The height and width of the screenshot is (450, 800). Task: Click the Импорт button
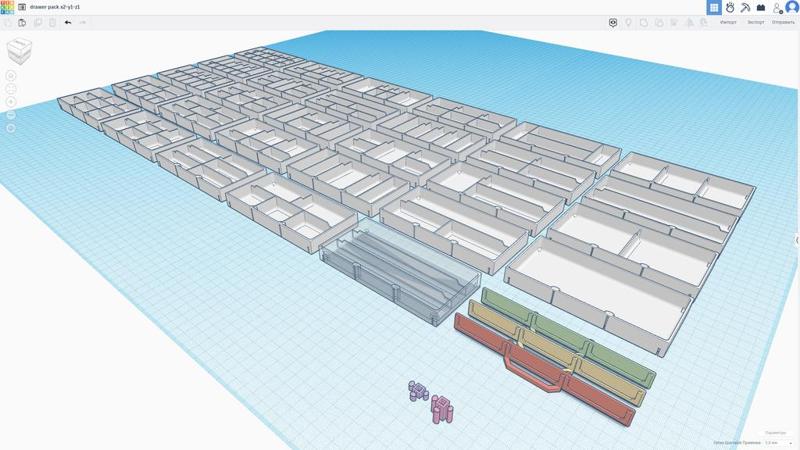pos(728,22)
